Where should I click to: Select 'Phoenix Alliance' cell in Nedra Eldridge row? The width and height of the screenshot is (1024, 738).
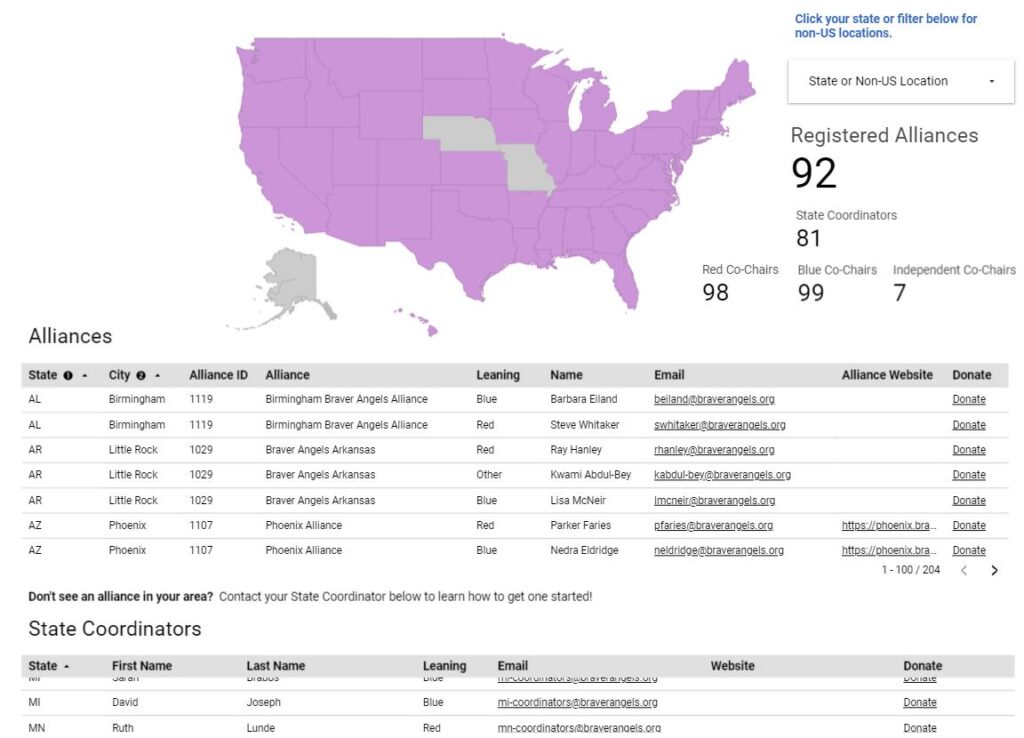click(303, 550)
